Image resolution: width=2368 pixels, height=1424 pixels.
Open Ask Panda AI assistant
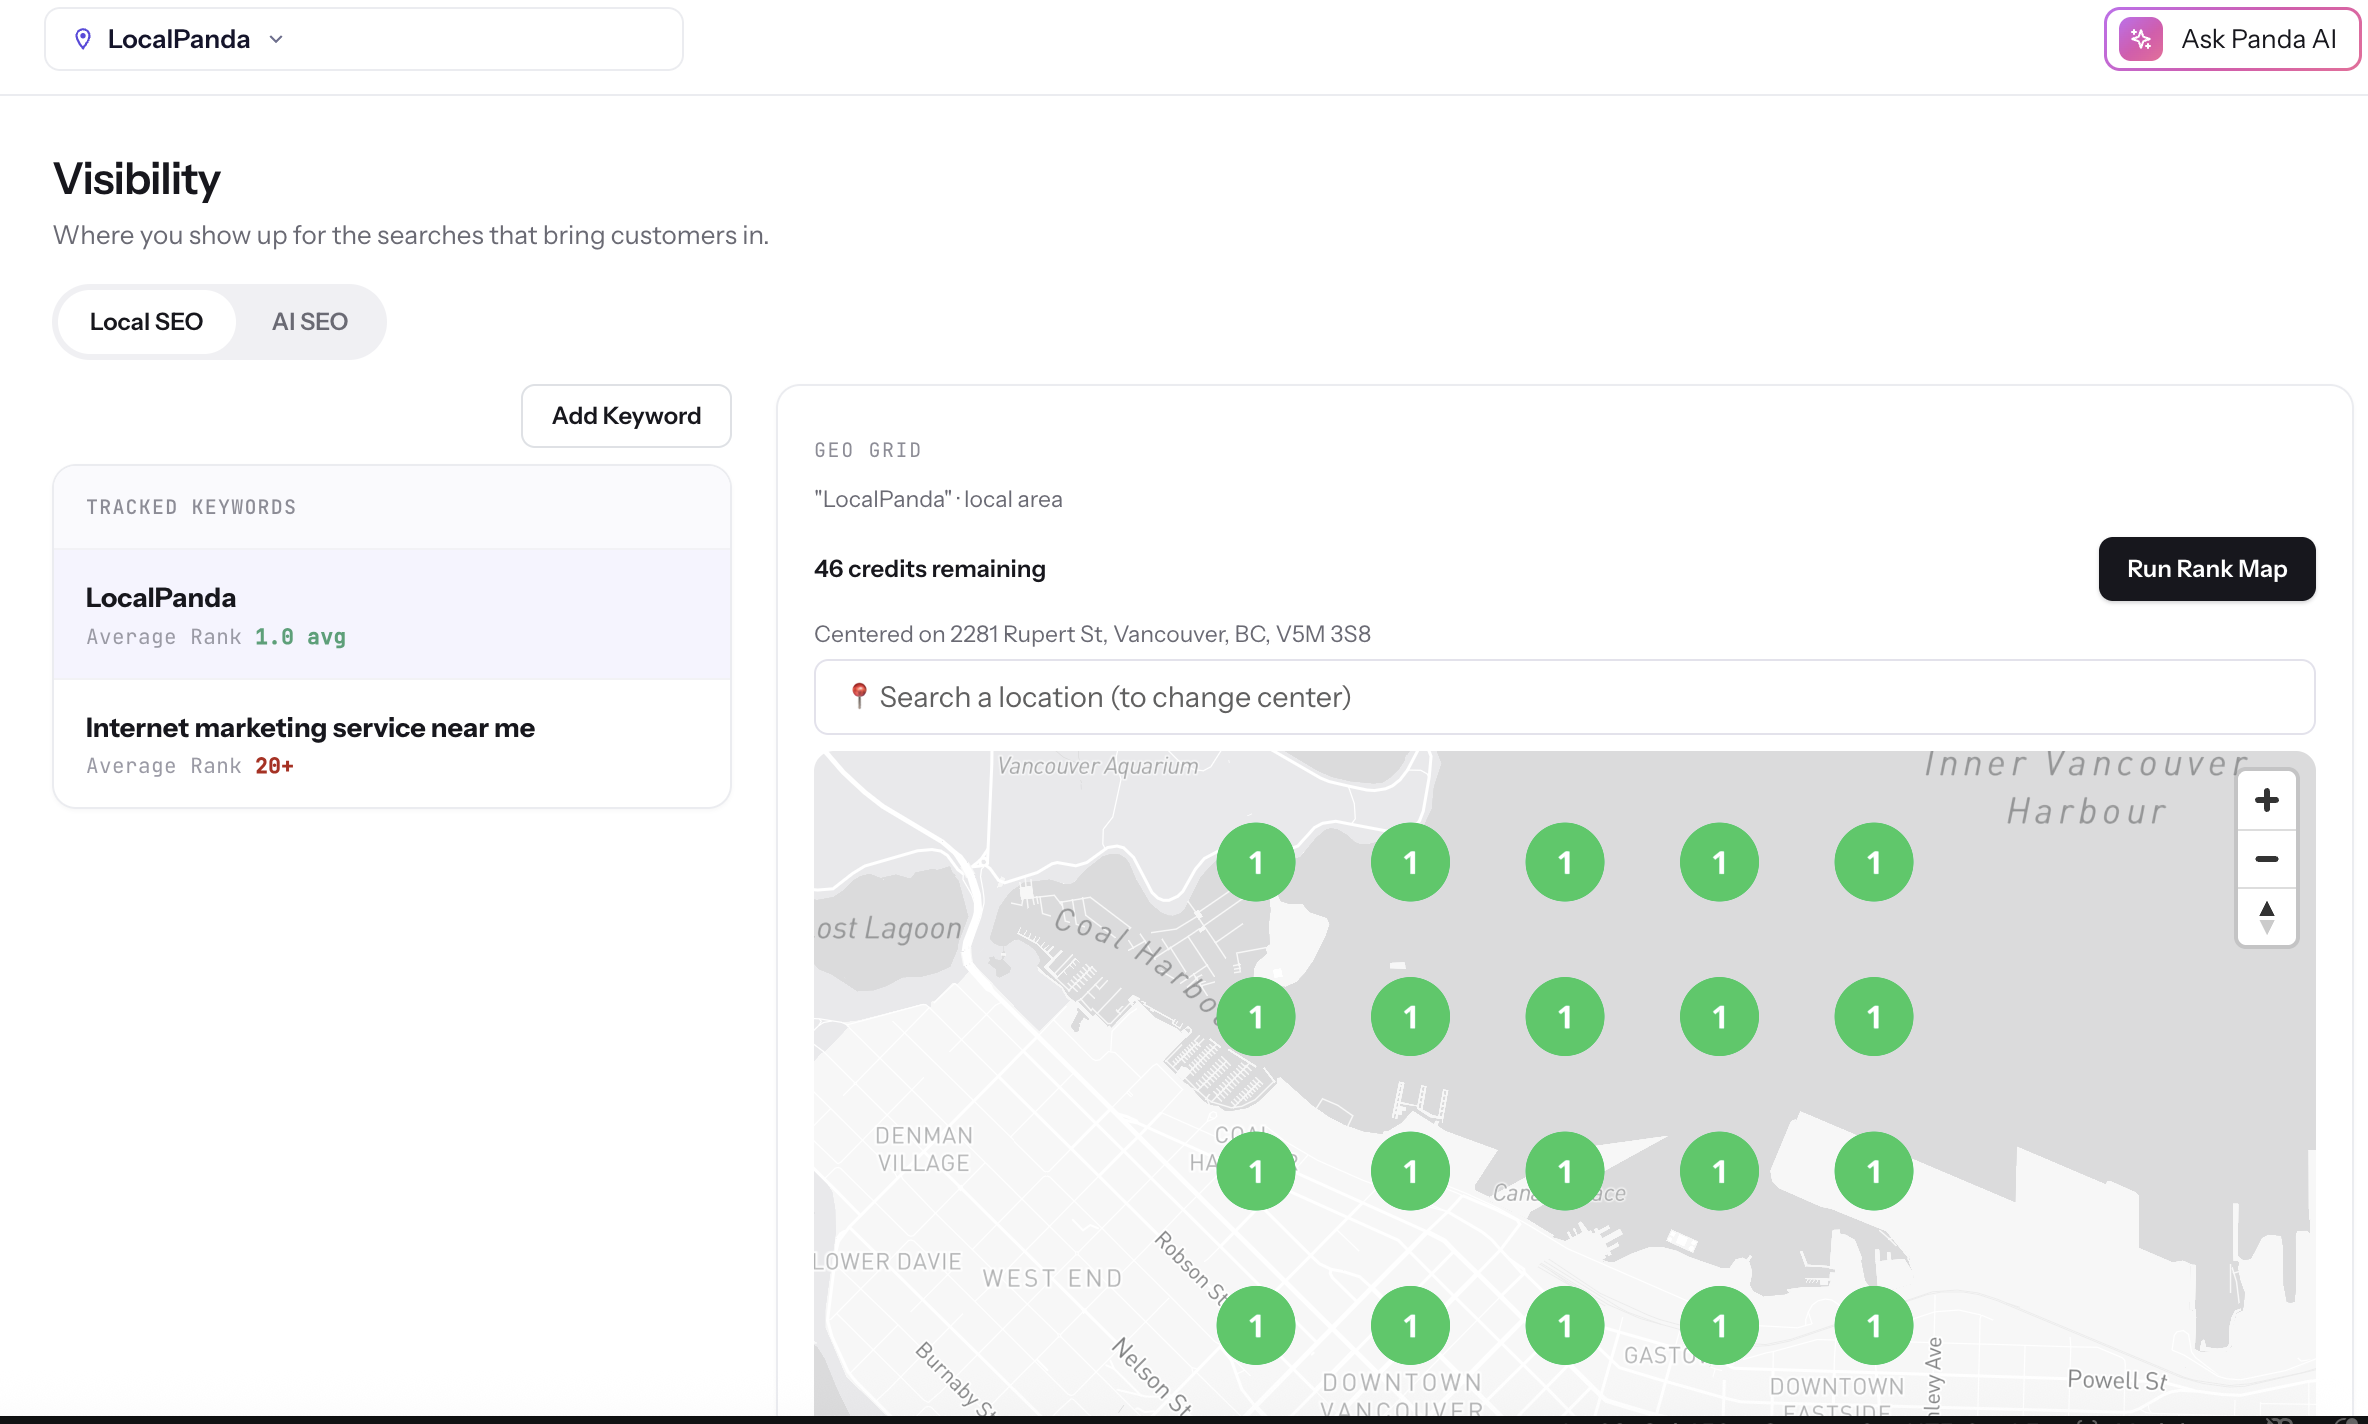[2232, 39]
